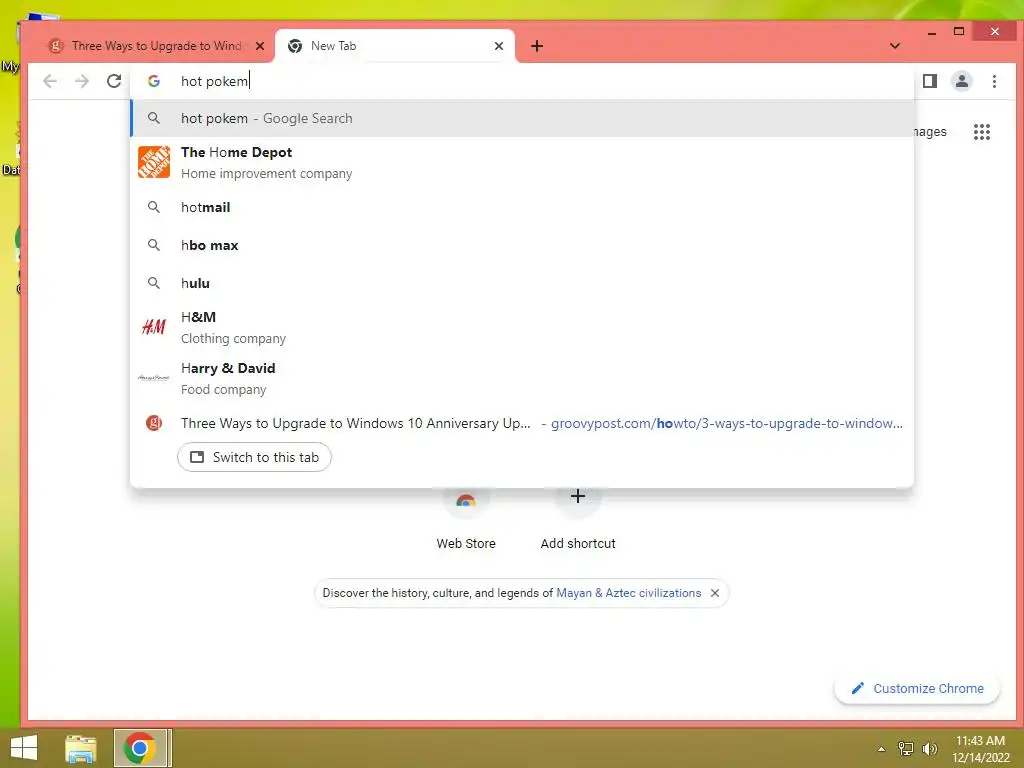Open Chrome's three-dot menu
This screenshot has height=768, width=1024.
pos(994,81)
